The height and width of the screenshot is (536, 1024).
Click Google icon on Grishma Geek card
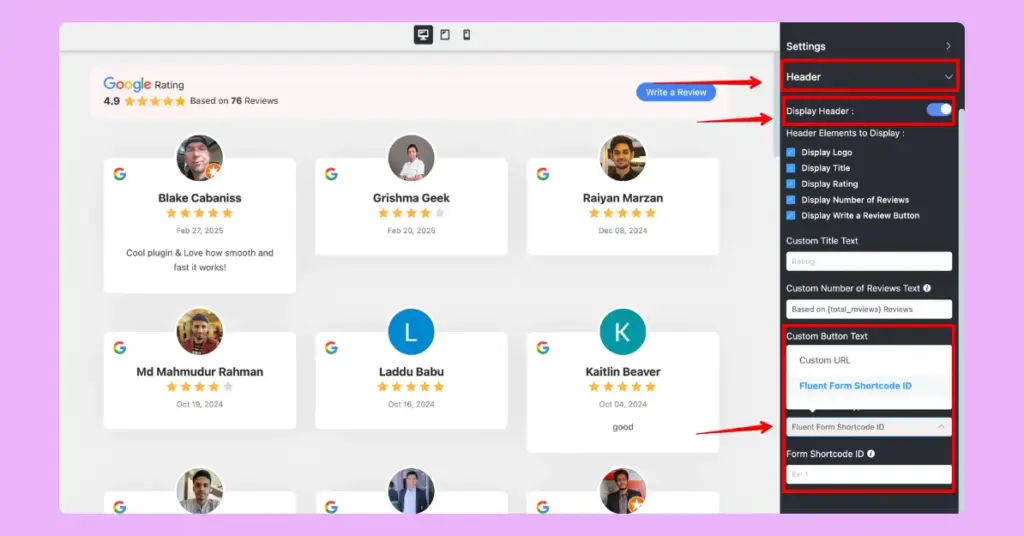coord(331,174)
